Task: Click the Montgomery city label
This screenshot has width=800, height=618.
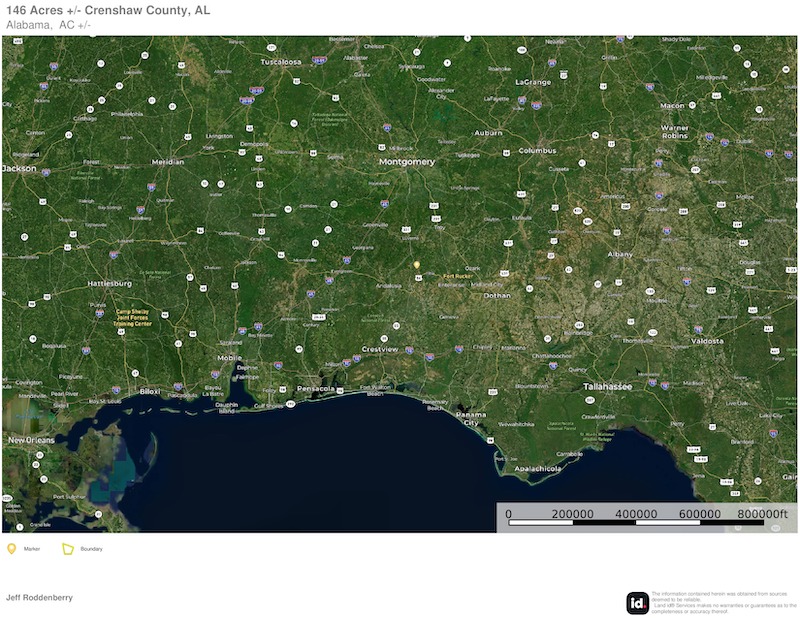Action: 406,161
